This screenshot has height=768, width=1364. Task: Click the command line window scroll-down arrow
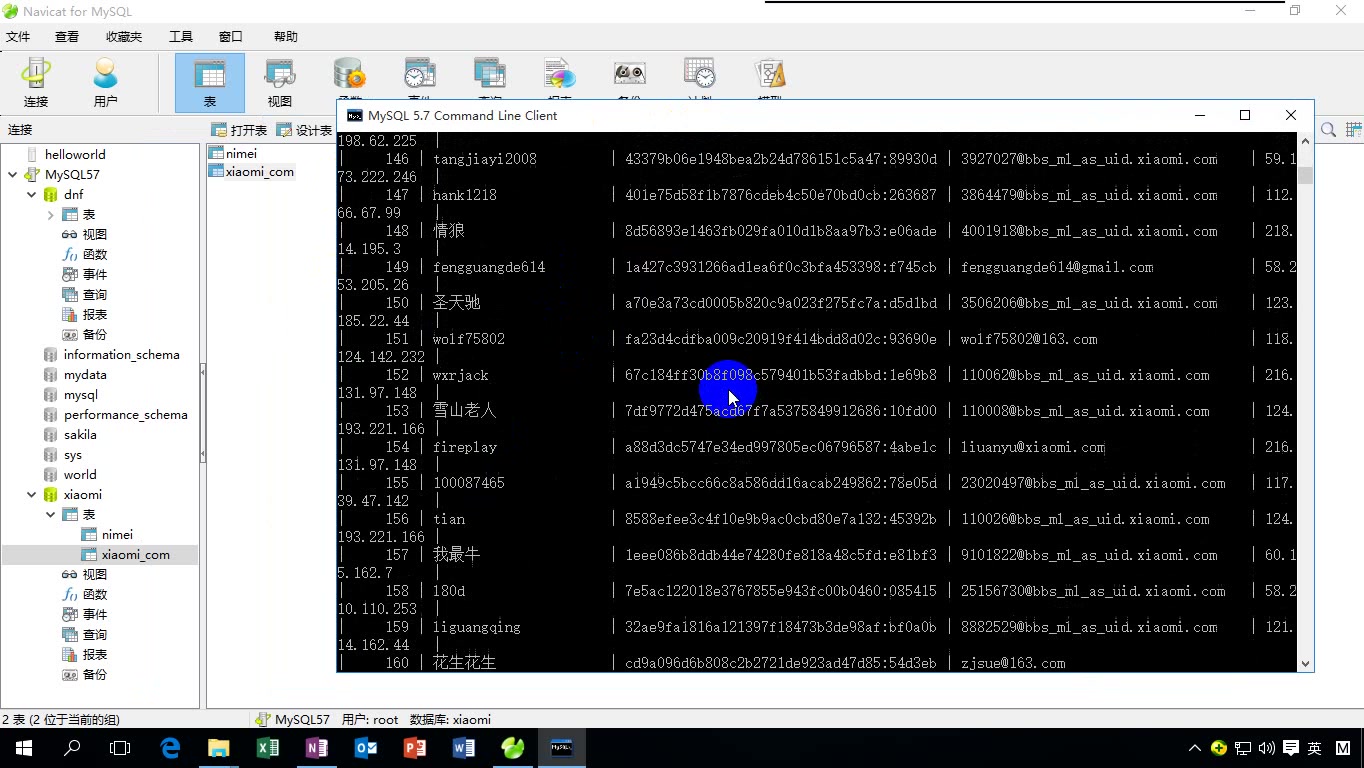(1305, 663)
